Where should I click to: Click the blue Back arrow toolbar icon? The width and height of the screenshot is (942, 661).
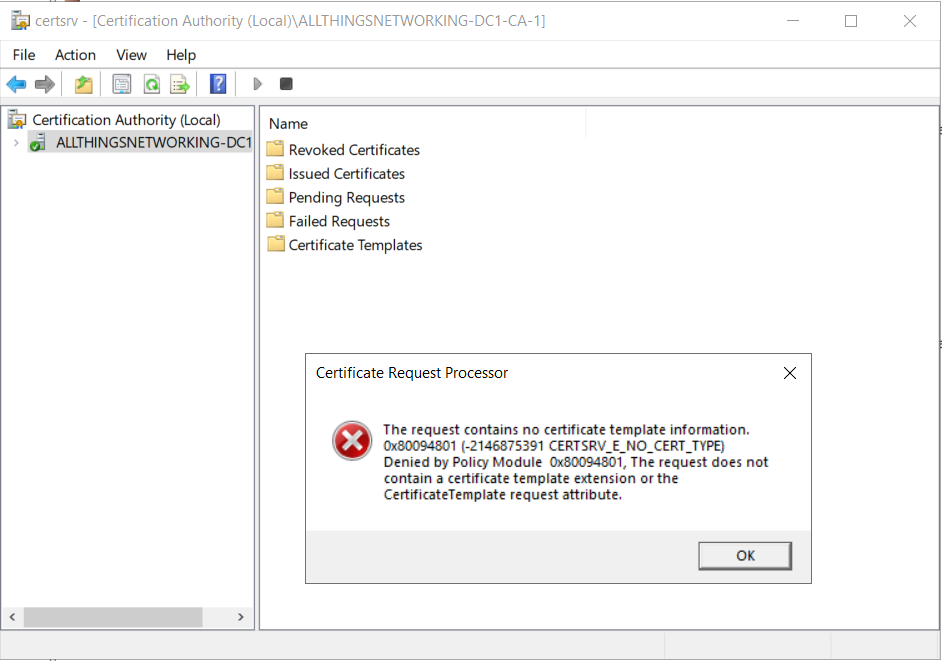click(16, 84)
